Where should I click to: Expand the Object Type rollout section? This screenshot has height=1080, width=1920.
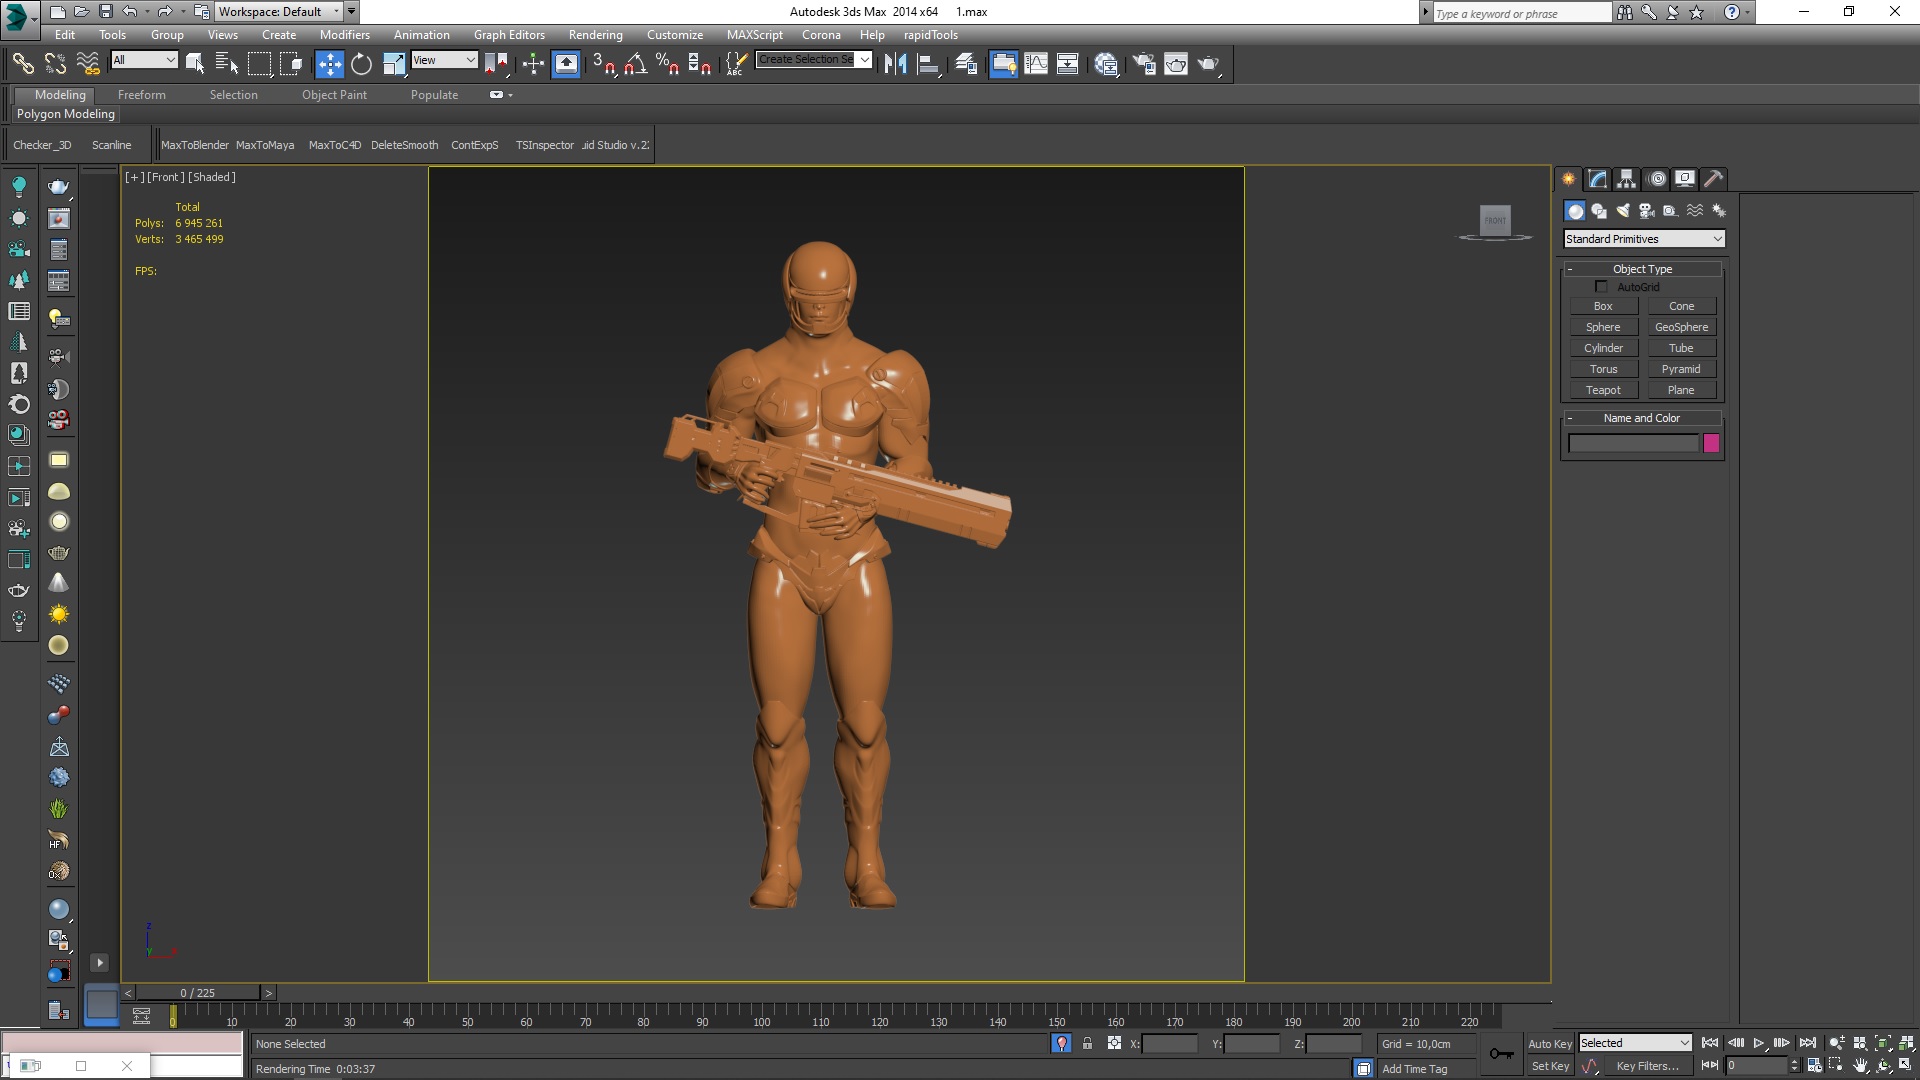pos(1642,268)
